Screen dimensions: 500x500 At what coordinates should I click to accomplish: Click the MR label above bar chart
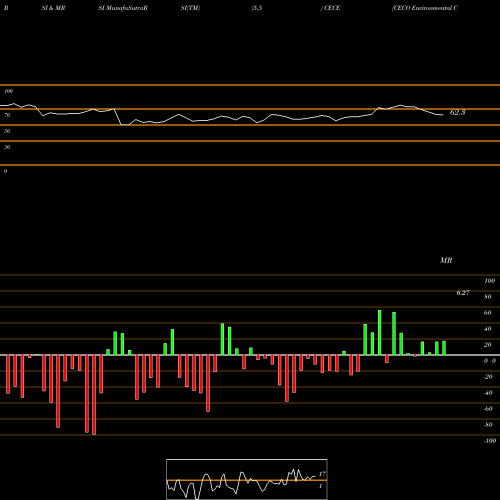(446, 260)
